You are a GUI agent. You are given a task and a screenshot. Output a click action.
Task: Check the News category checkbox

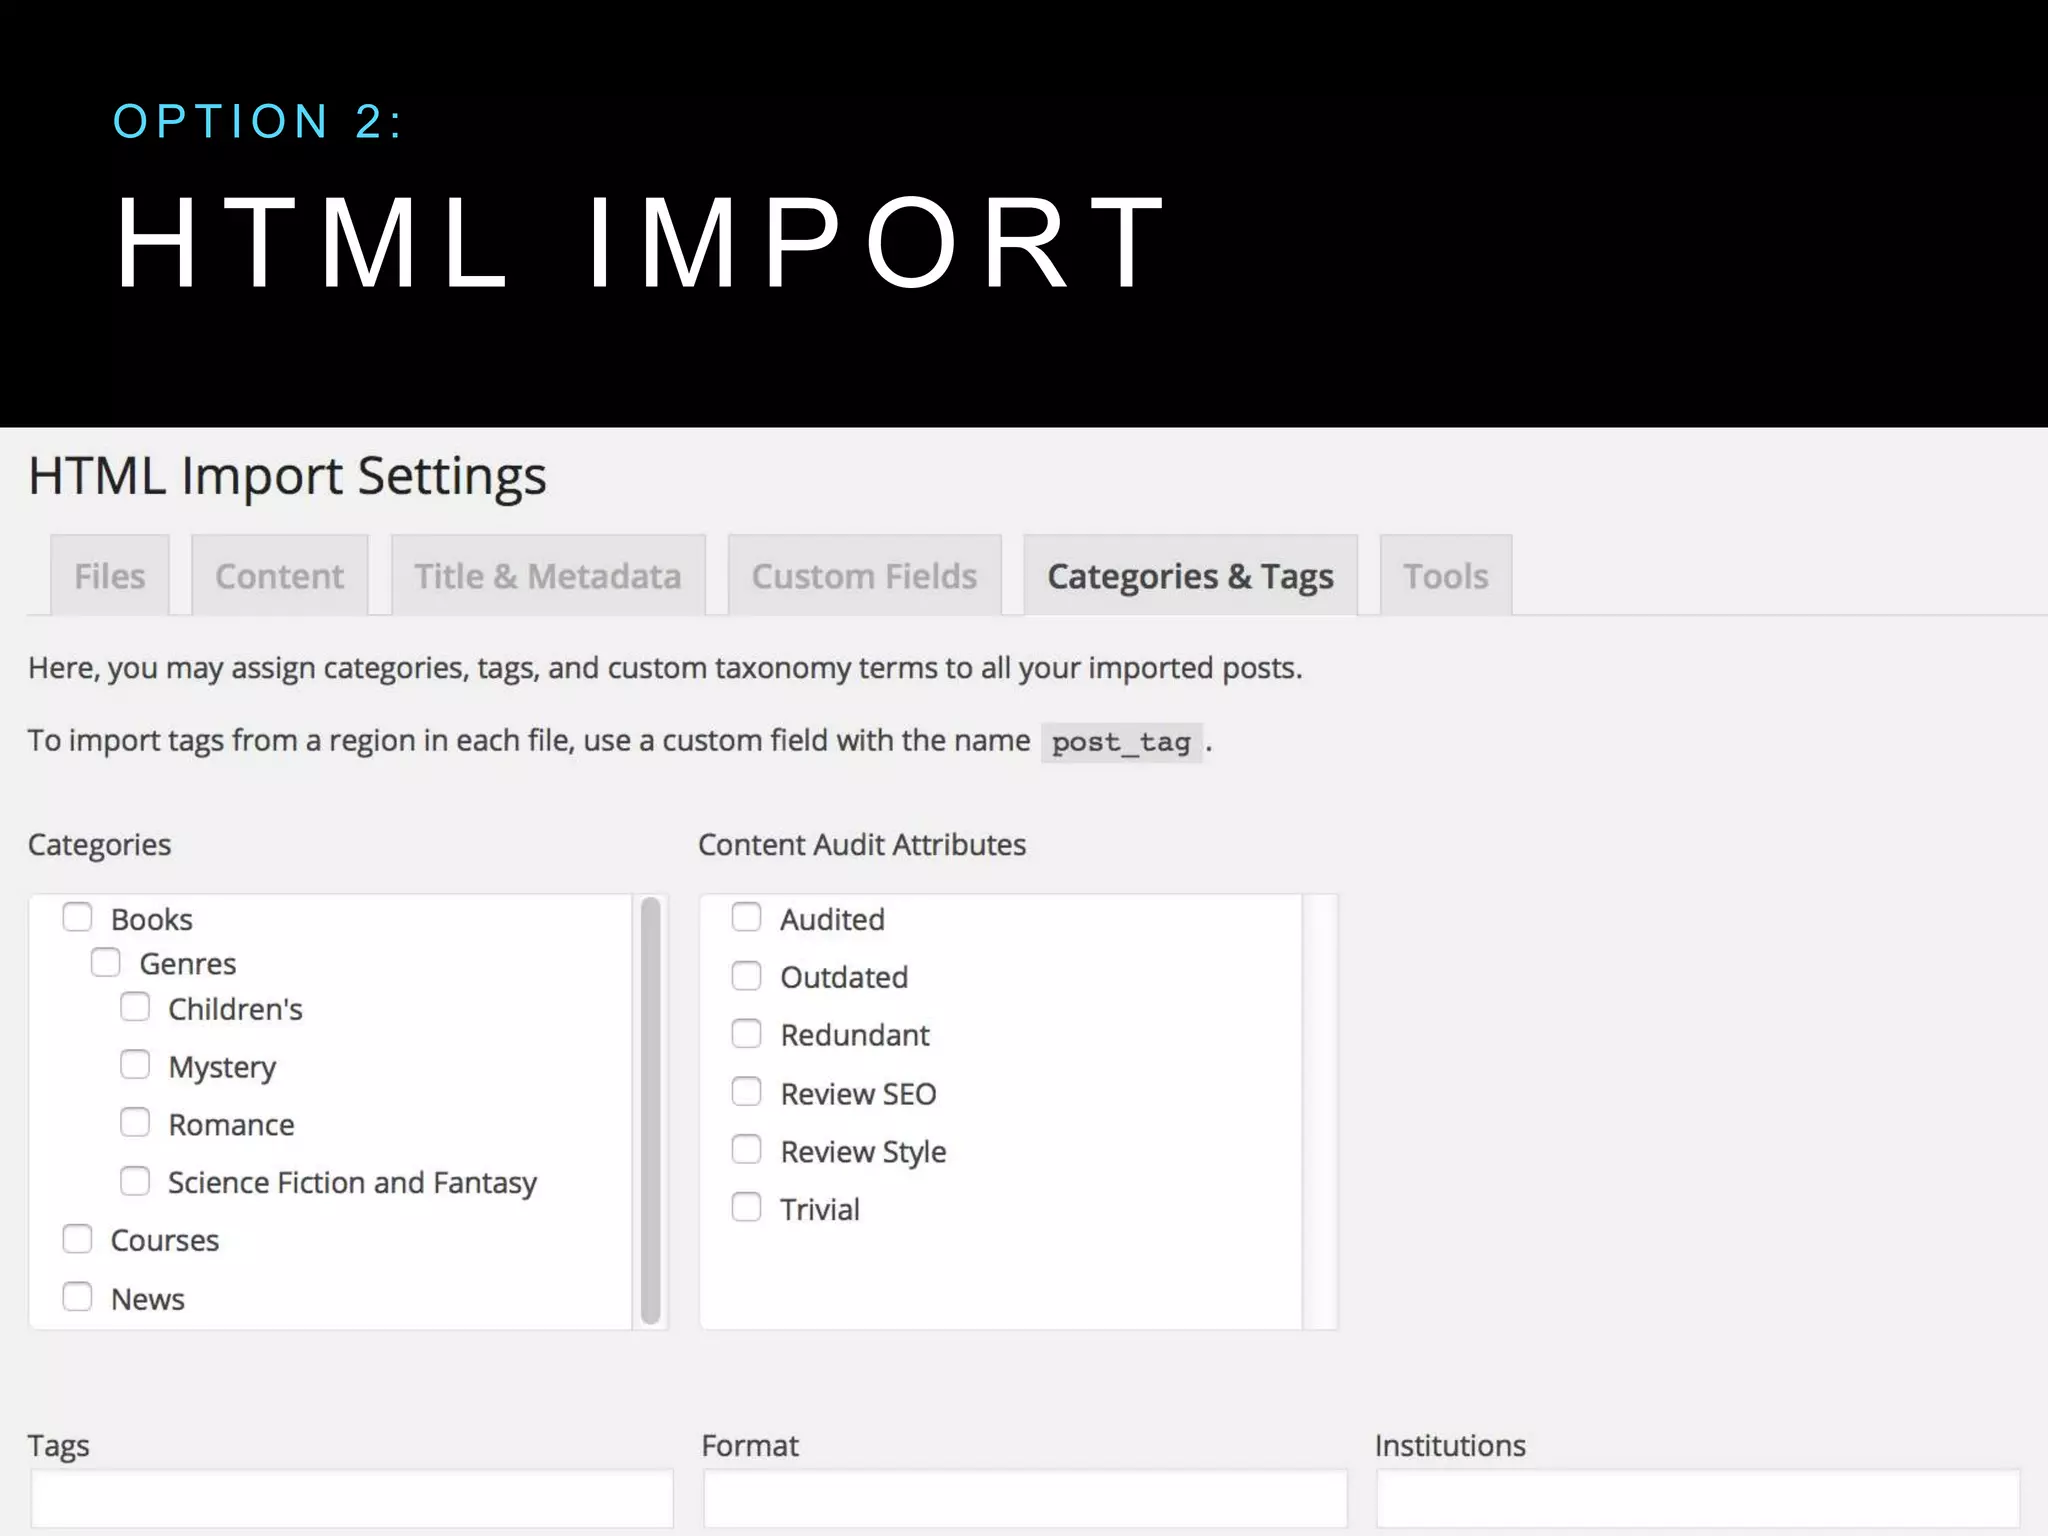pos(77,1297)
